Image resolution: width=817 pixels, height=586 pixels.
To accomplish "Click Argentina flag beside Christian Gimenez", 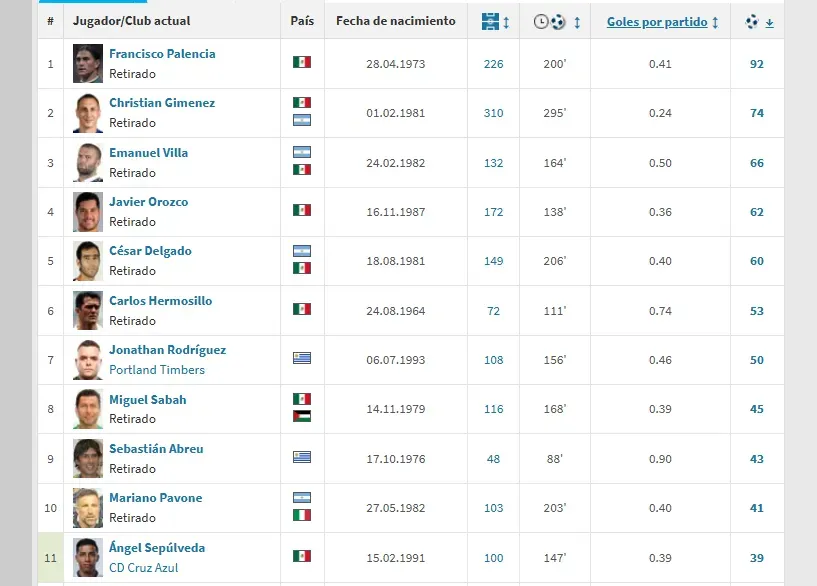I will (x=302, y=120).
